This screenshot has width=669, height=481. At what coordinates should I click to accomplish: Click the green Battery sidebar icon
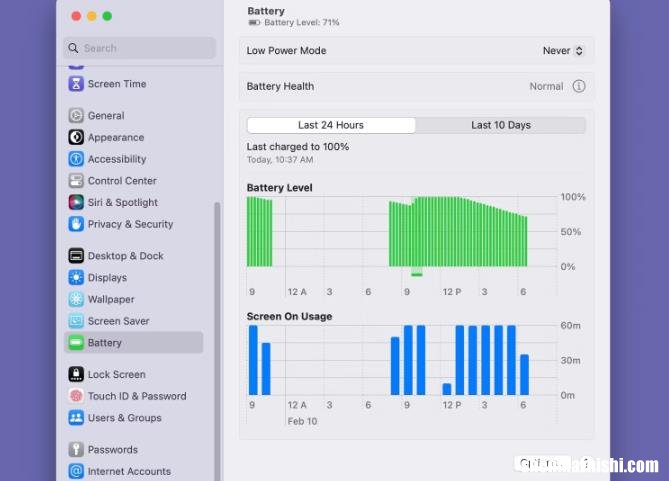click(x=76, y=342)
